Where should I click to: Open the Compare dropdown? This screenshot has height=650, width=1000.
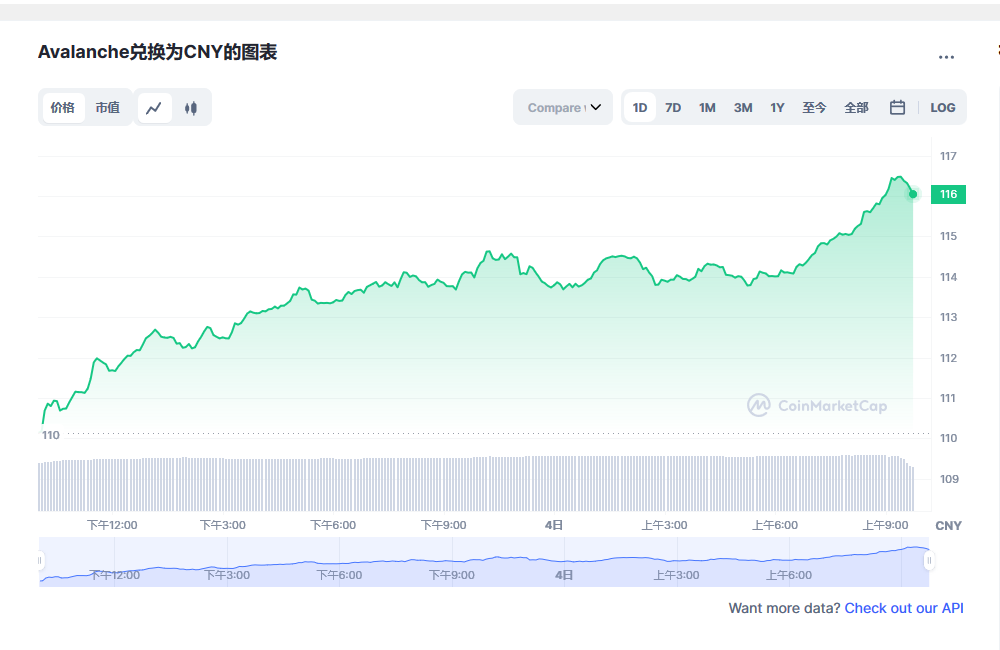pos(563,107)
